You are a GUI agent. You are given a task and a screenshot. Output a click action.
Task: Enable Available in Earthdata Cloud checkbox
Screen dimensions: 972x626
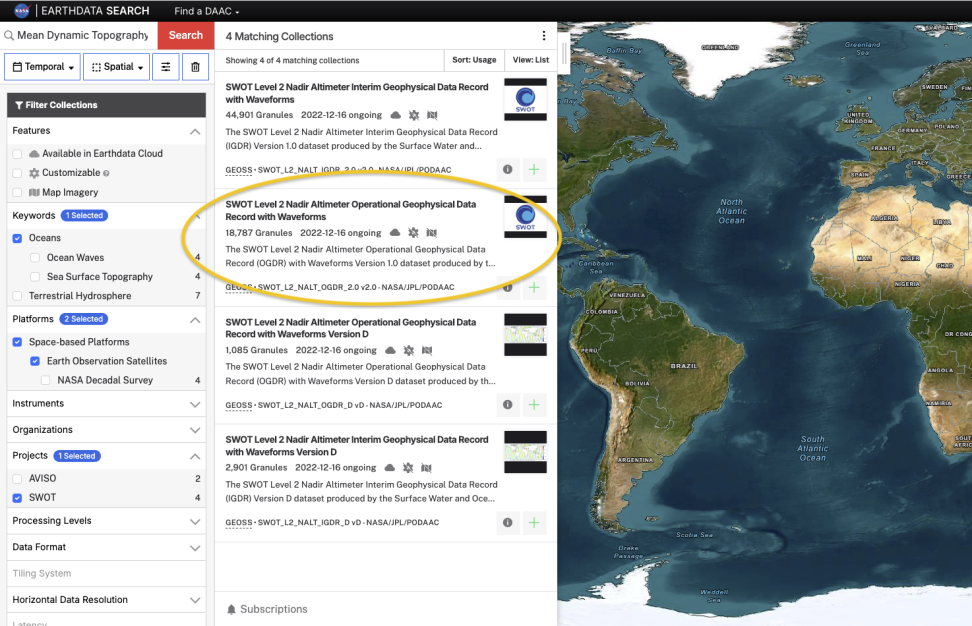click(17, 154)
